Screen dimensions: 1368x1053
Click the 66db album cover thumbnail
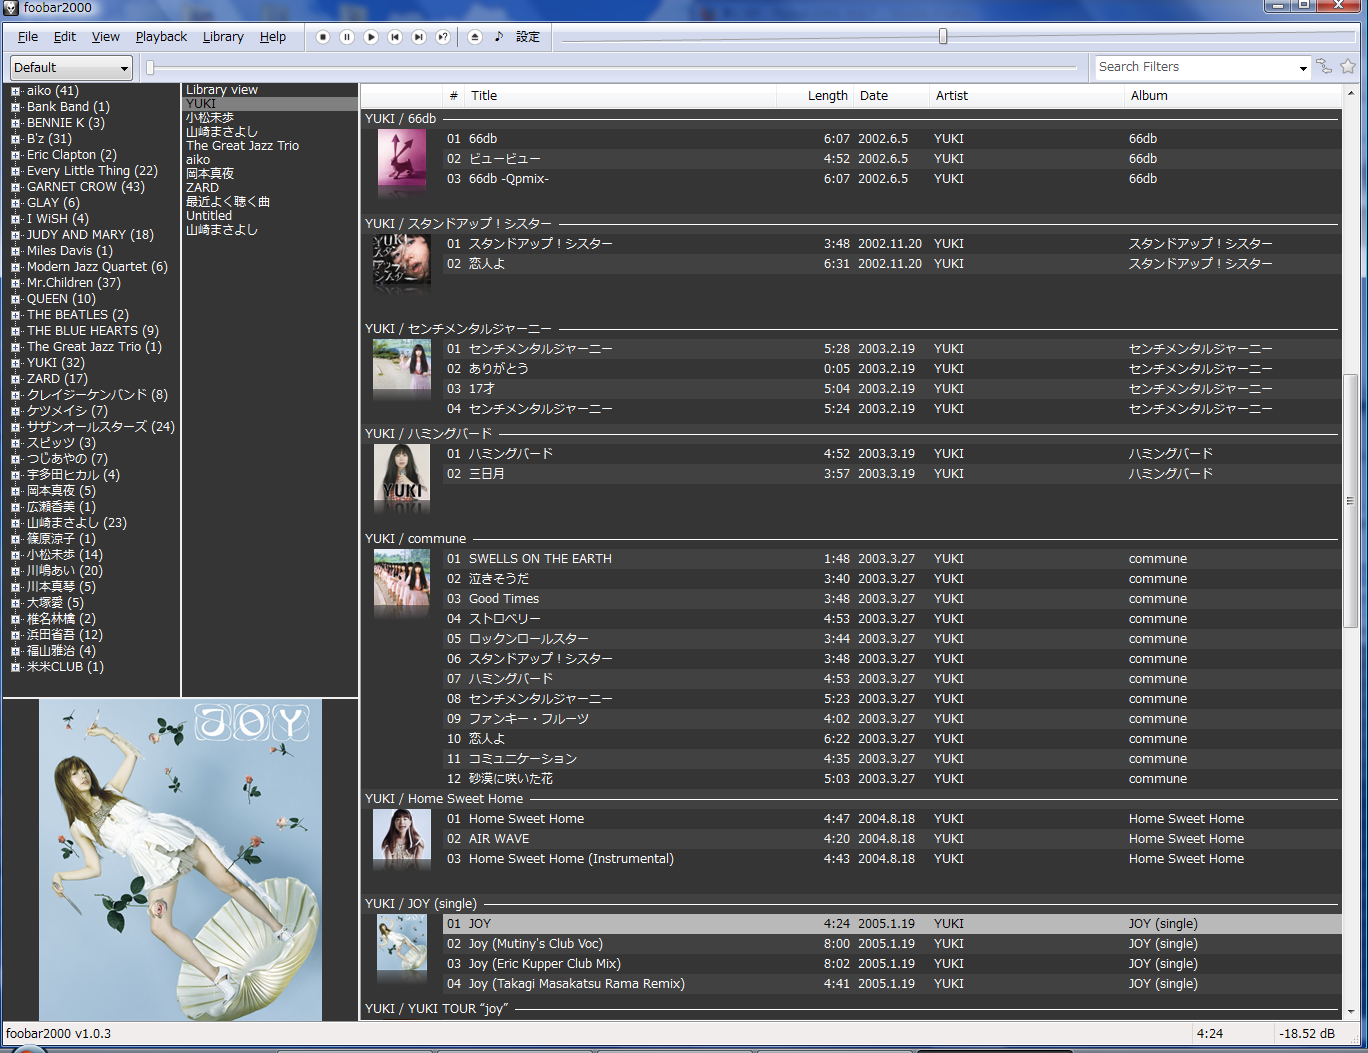(402, 159)
